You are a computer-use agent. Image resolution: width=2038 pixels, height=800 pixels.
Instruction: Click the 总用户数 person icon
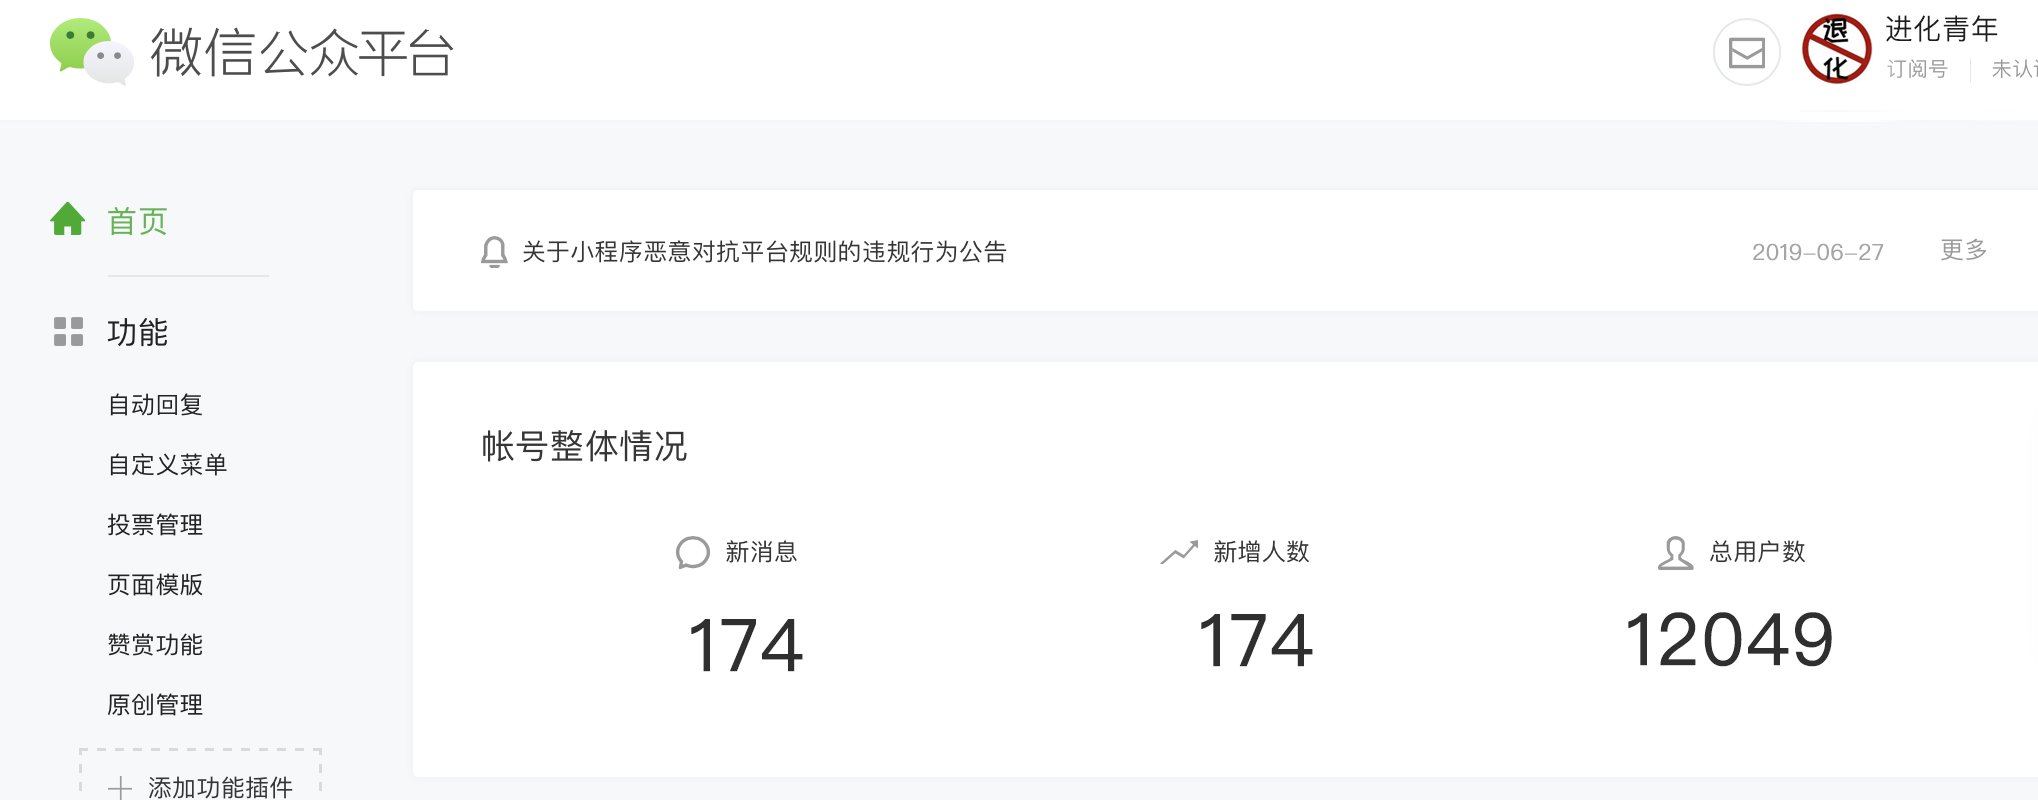[1675, 552]
